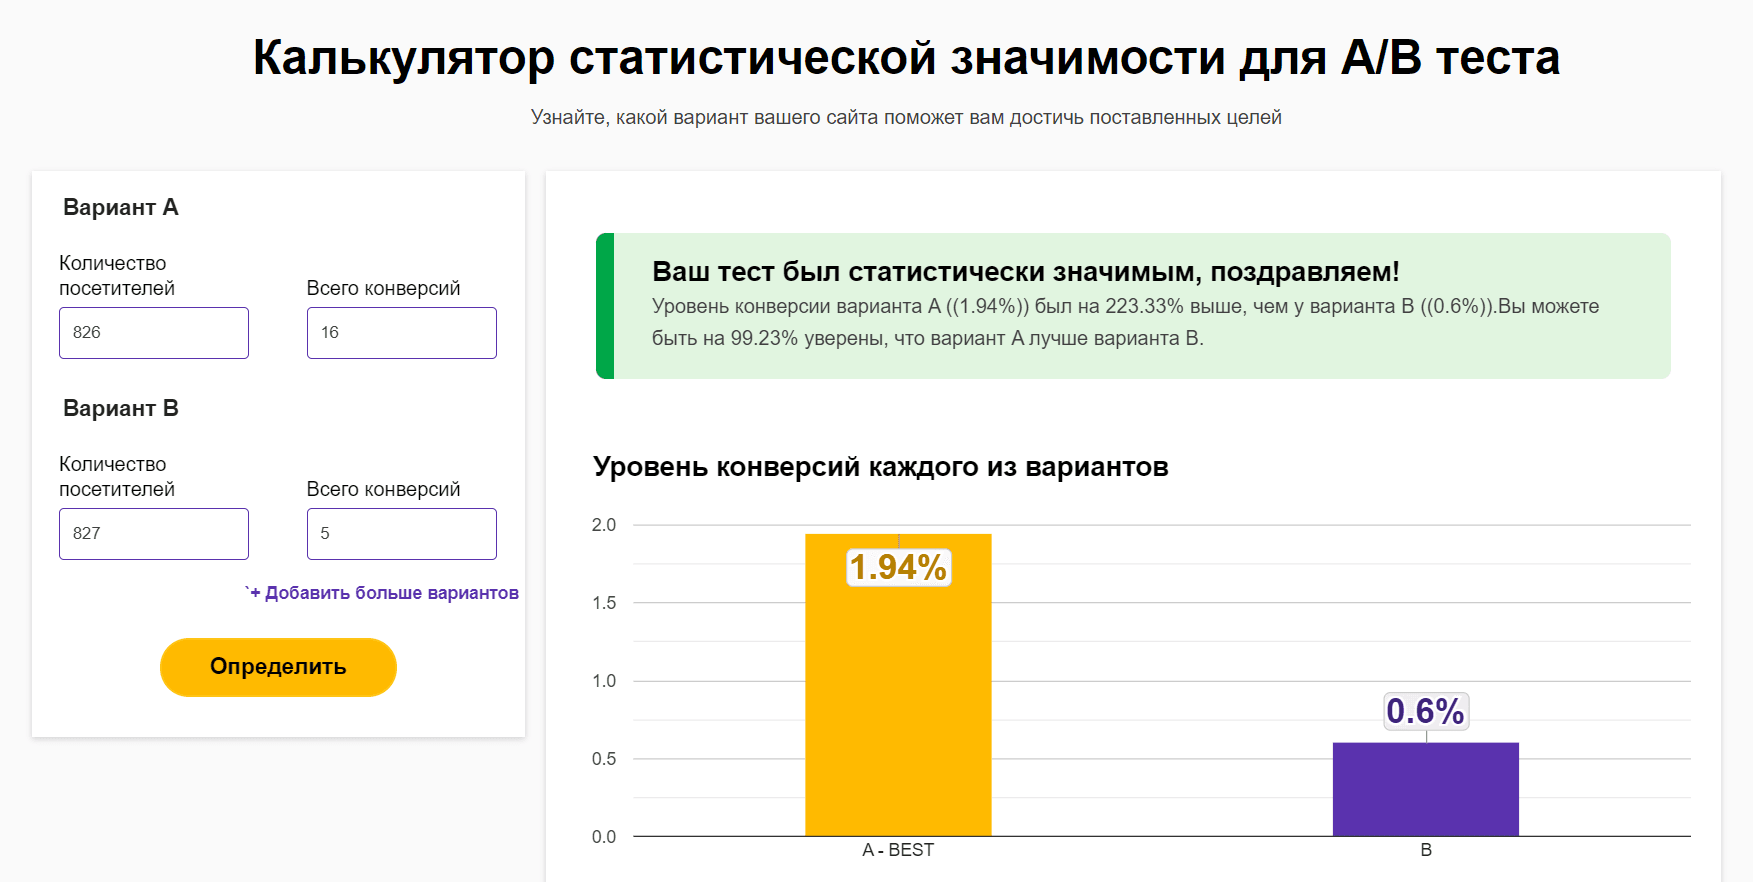
Task: Click the 0.6% data label on chart
Action: (x=1425, y=711)
